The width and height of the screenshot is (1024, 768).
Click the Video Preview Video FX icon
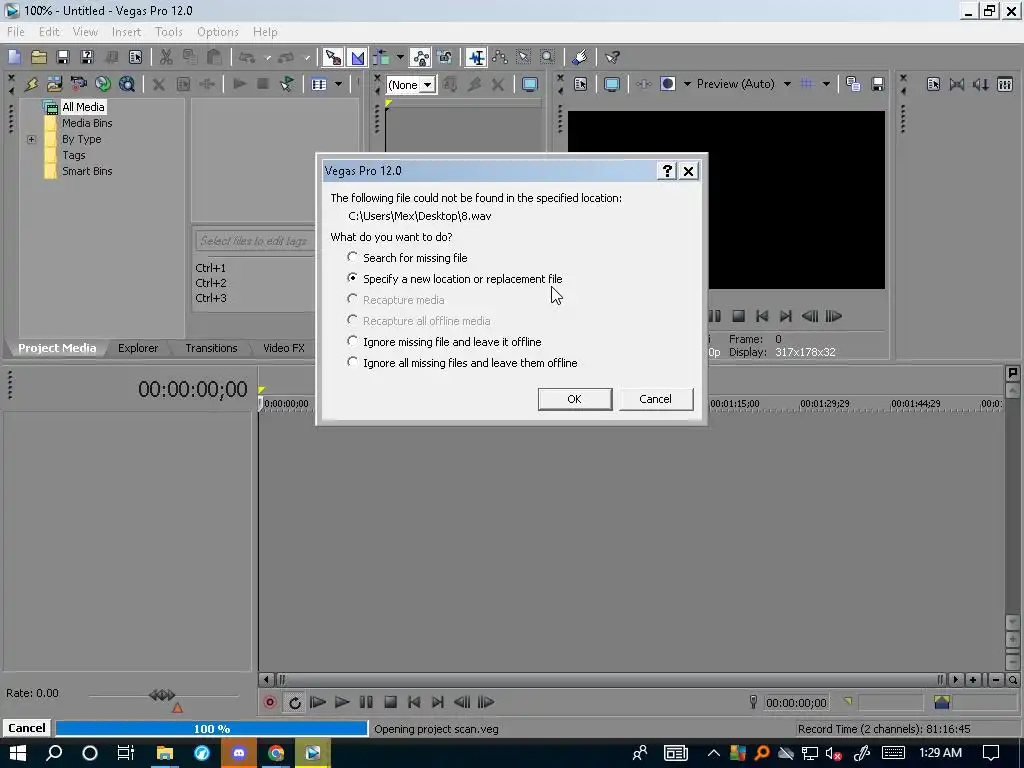(643, 84)
